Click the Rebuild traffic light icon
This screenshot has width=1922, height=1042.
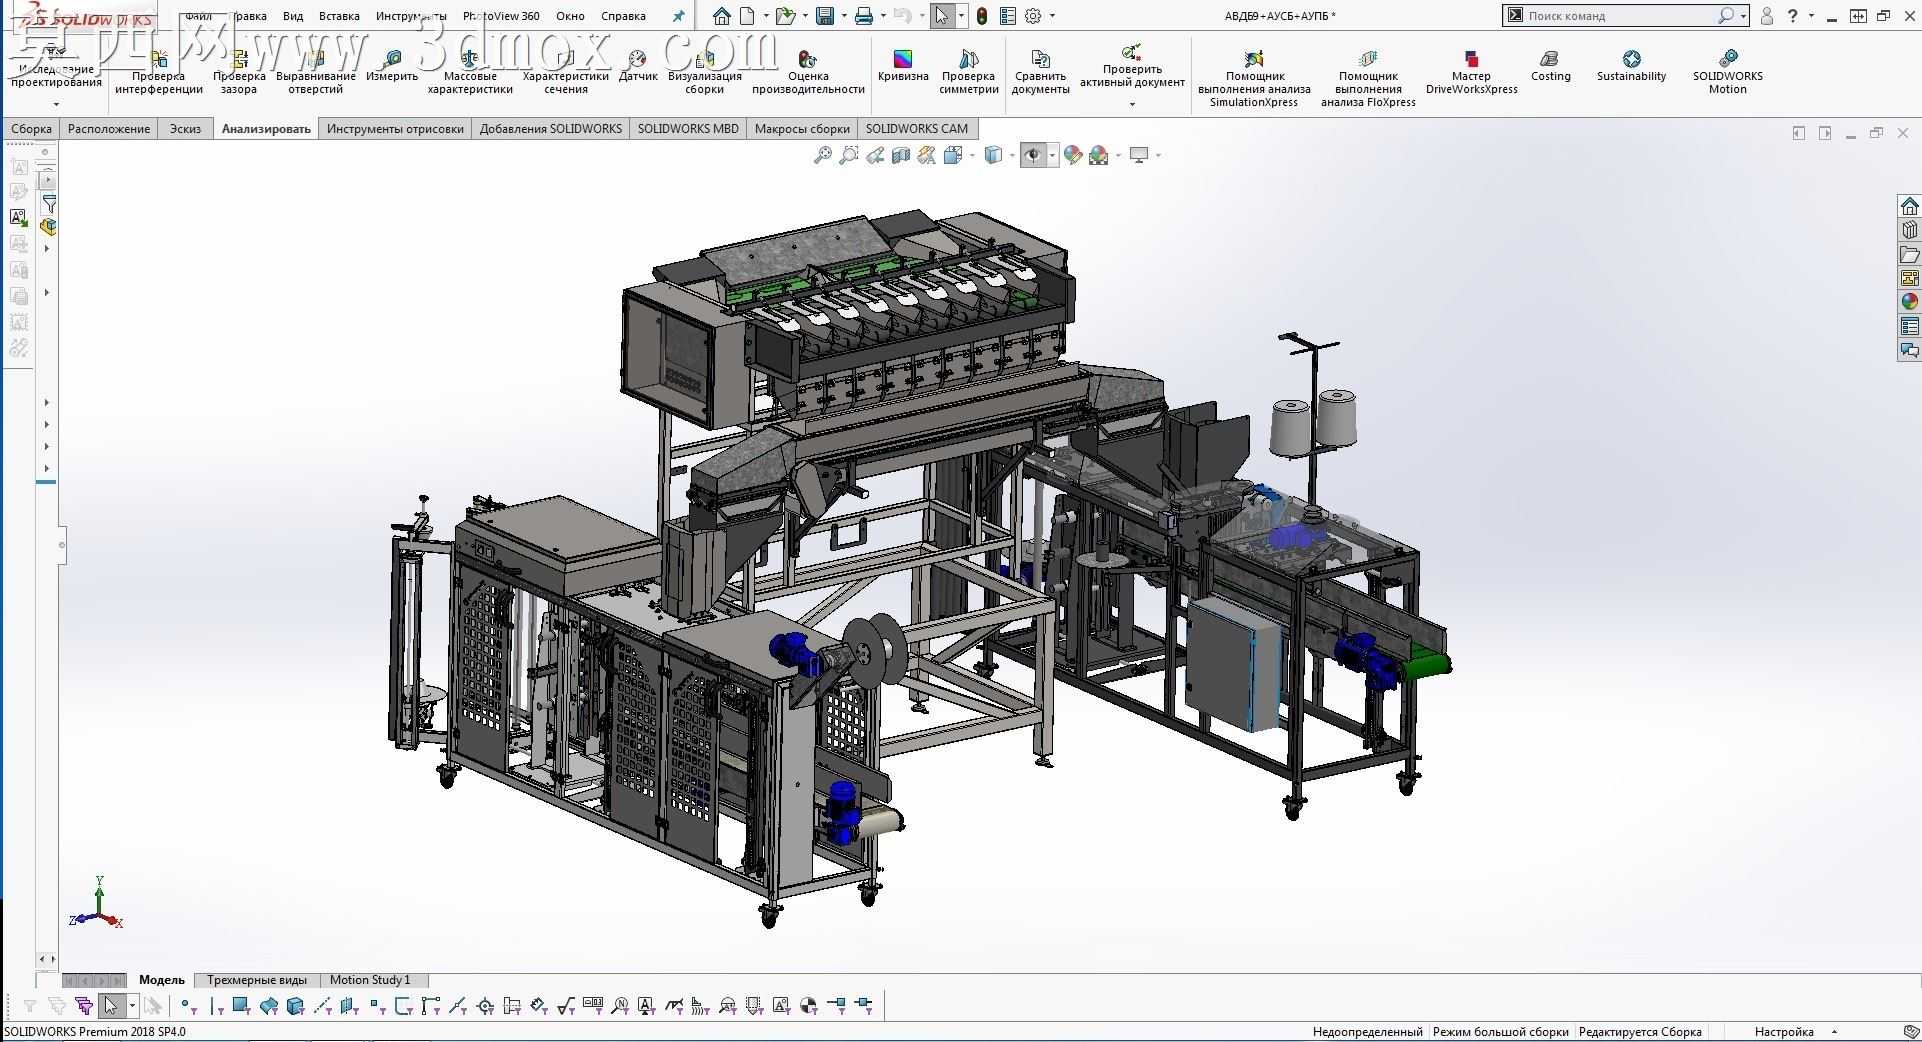coord(982,16)
